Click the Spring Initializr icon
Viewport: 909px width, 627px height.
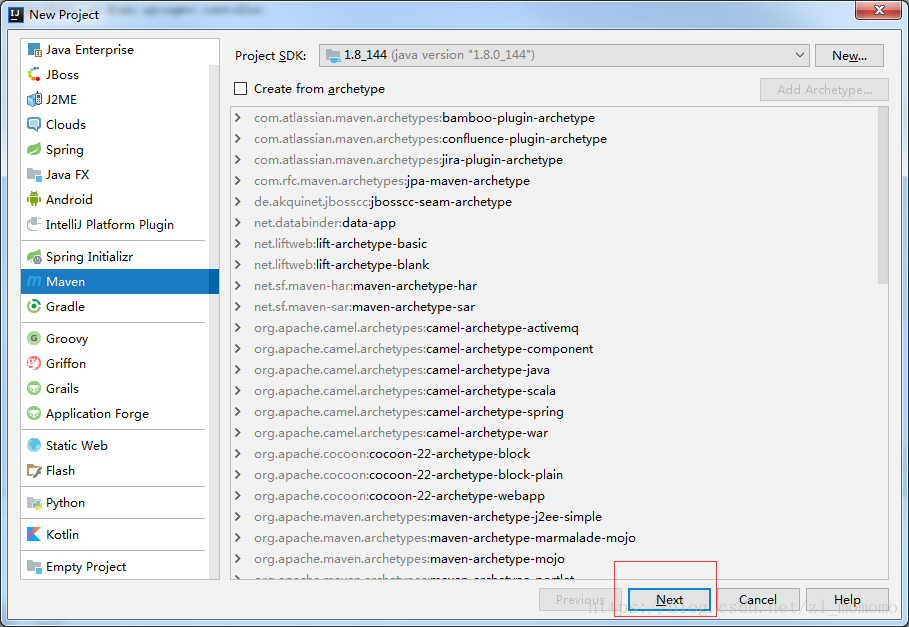click(x=34, y=257)
